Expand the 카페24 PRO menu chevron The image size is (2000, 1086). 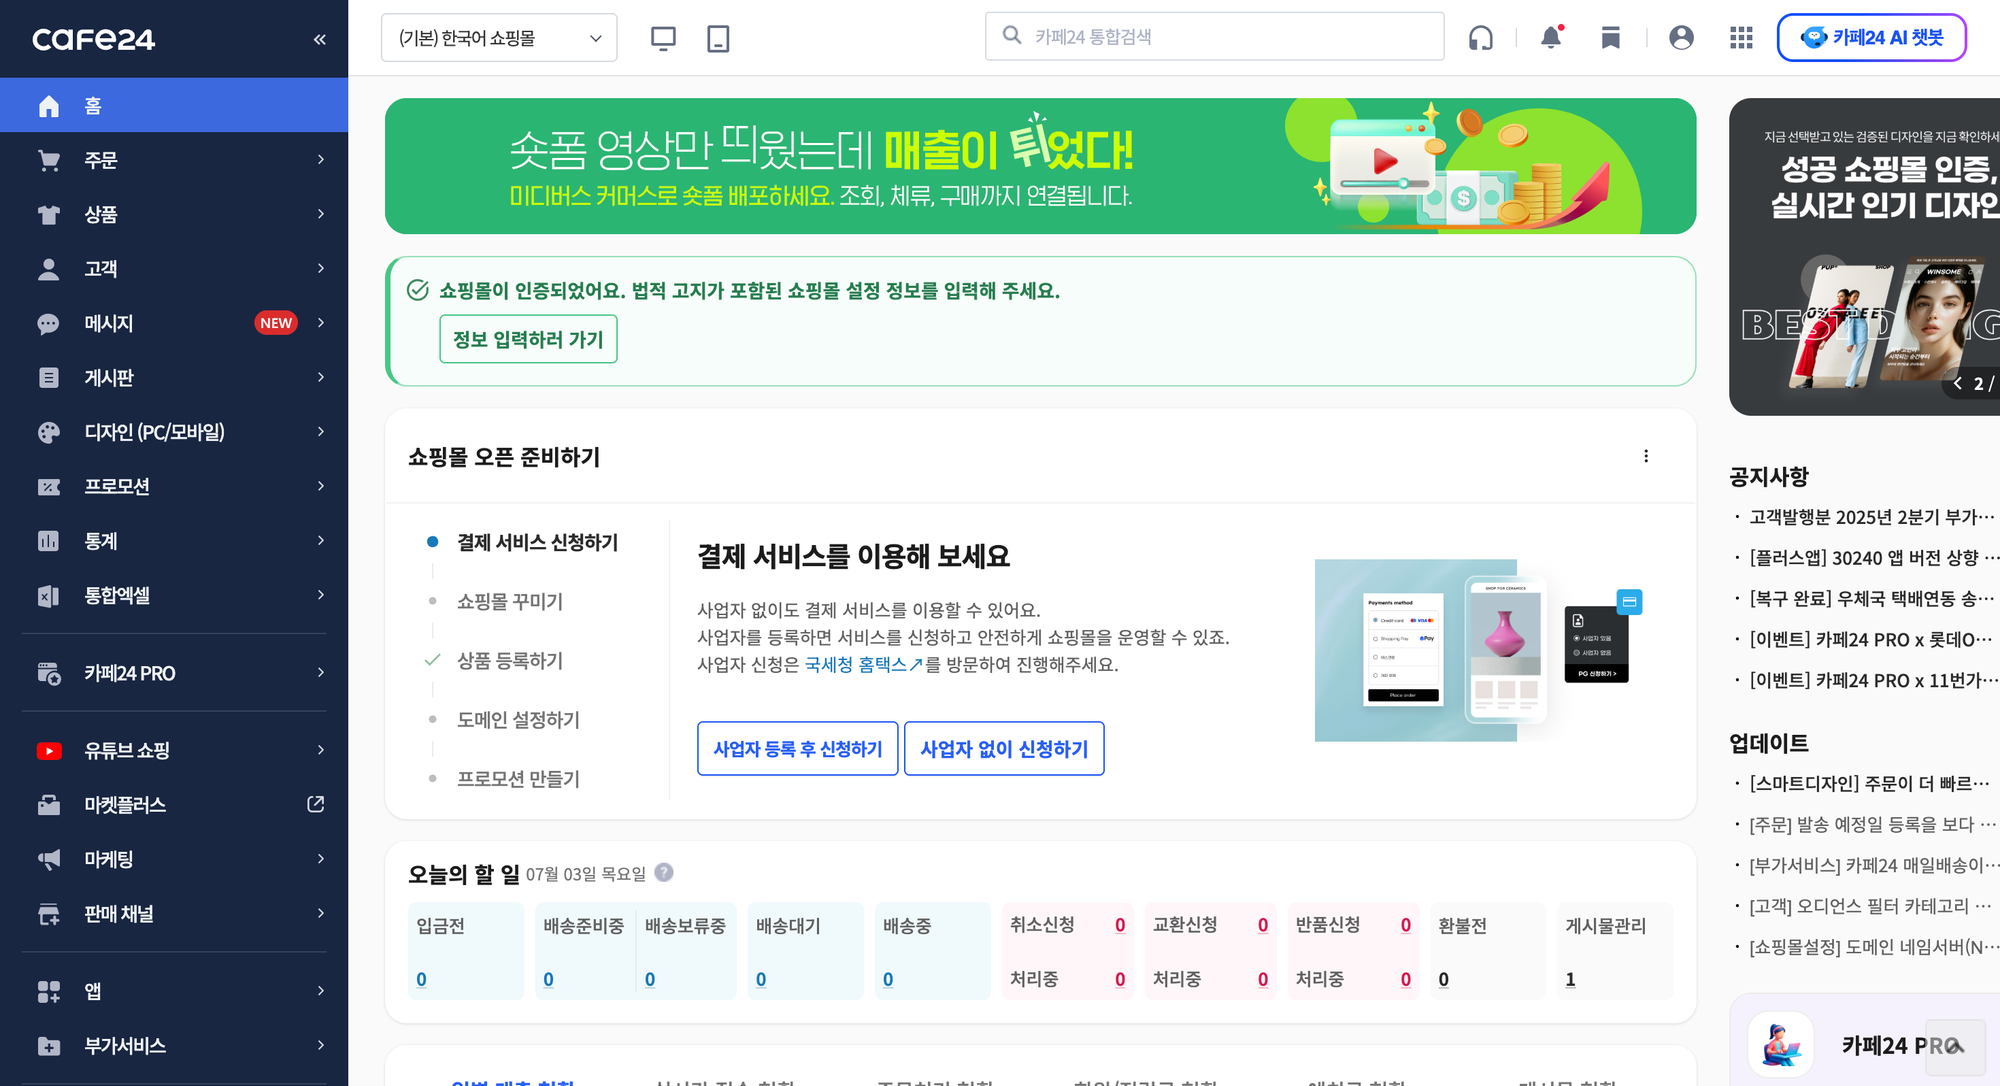coord(321,673)
